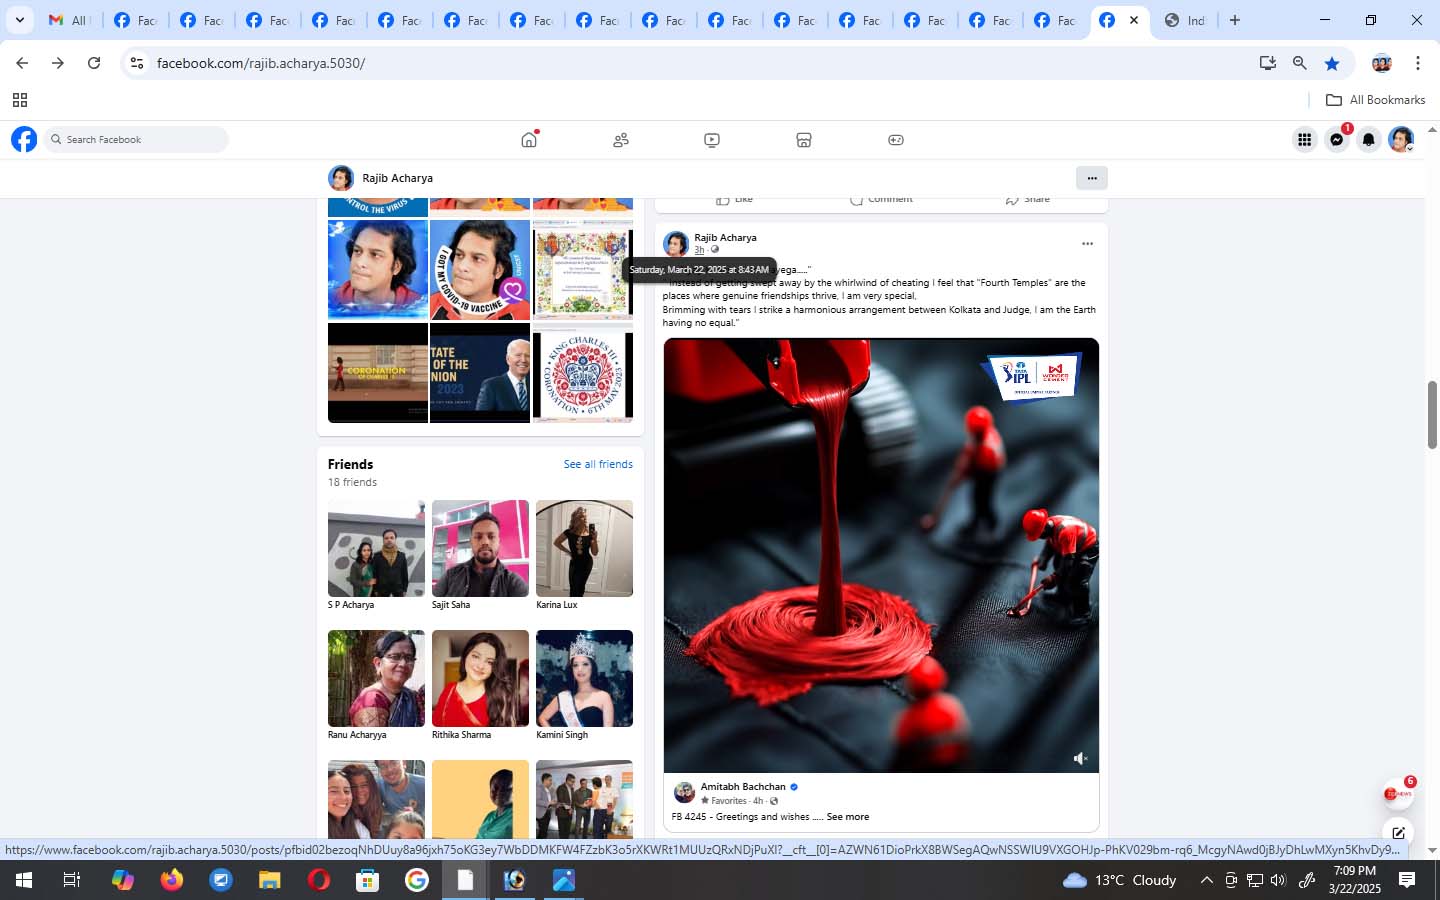Open the news chat bubble with badge 6
1440x900 pixels.
pyautogui.click(x=1397, y=793)
